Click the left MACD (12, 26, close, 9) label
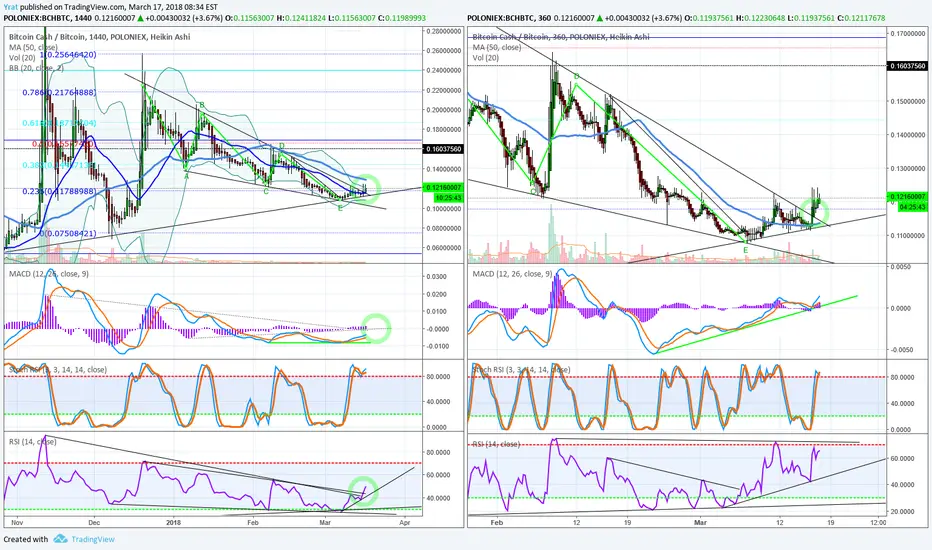The height and width of the screenshot is (550, 932). pos(49,274)
